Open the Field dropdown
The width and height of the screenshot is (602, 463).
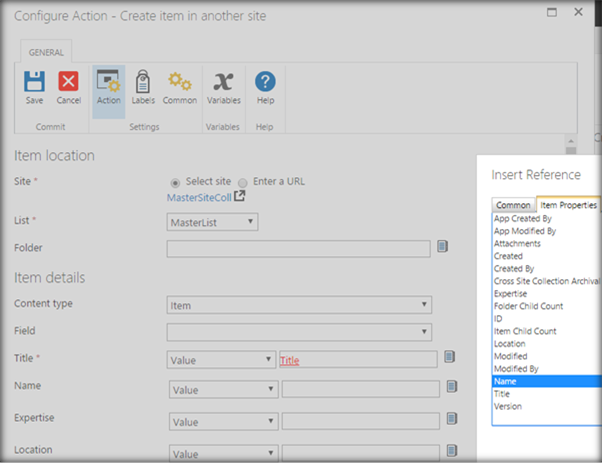coord(299,331)
